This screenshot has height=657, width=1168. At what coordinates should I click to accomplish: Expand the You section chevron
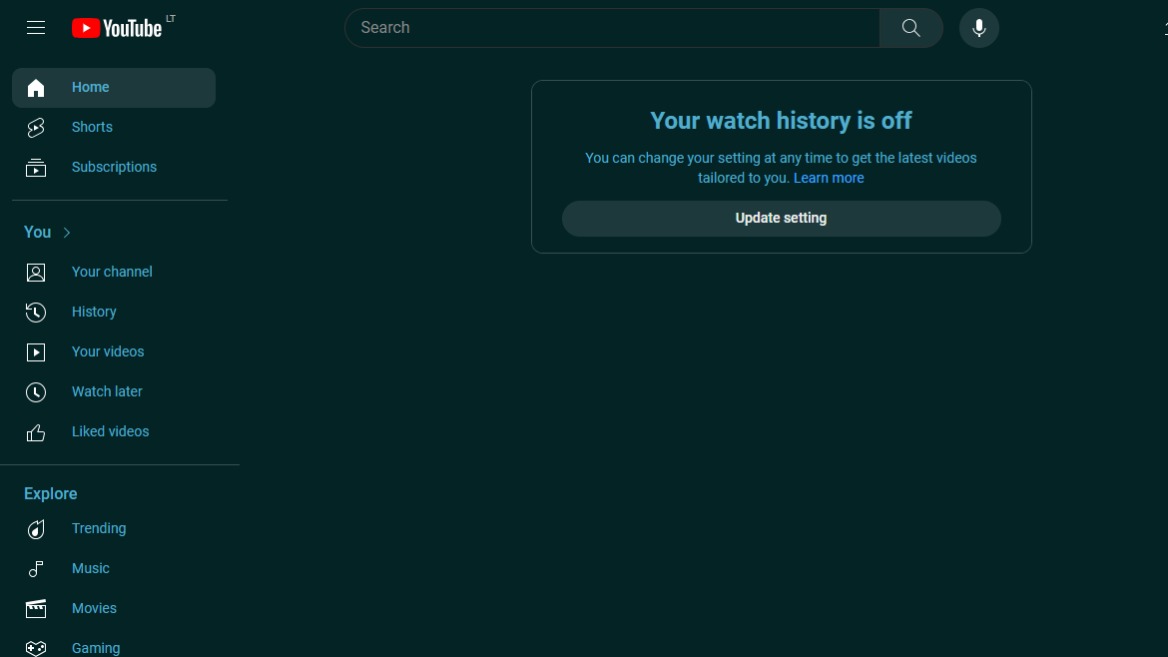point(67,233)
